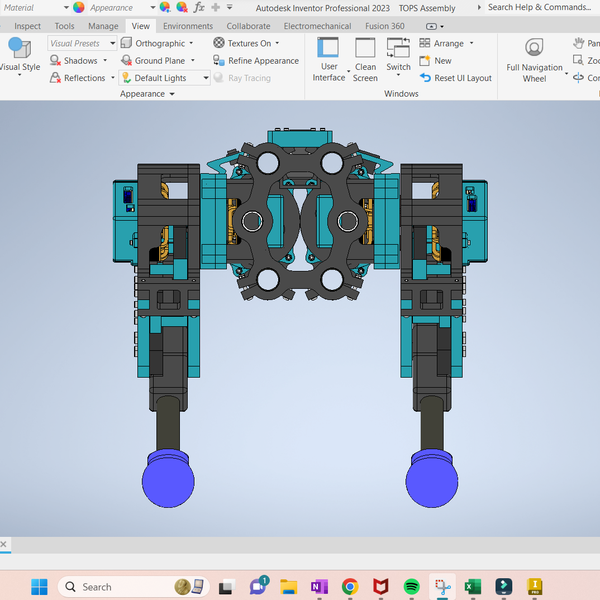This screenshot has height=600, width=600.
Task: Click the Material color wheel icon
Action: coord(79,7)
